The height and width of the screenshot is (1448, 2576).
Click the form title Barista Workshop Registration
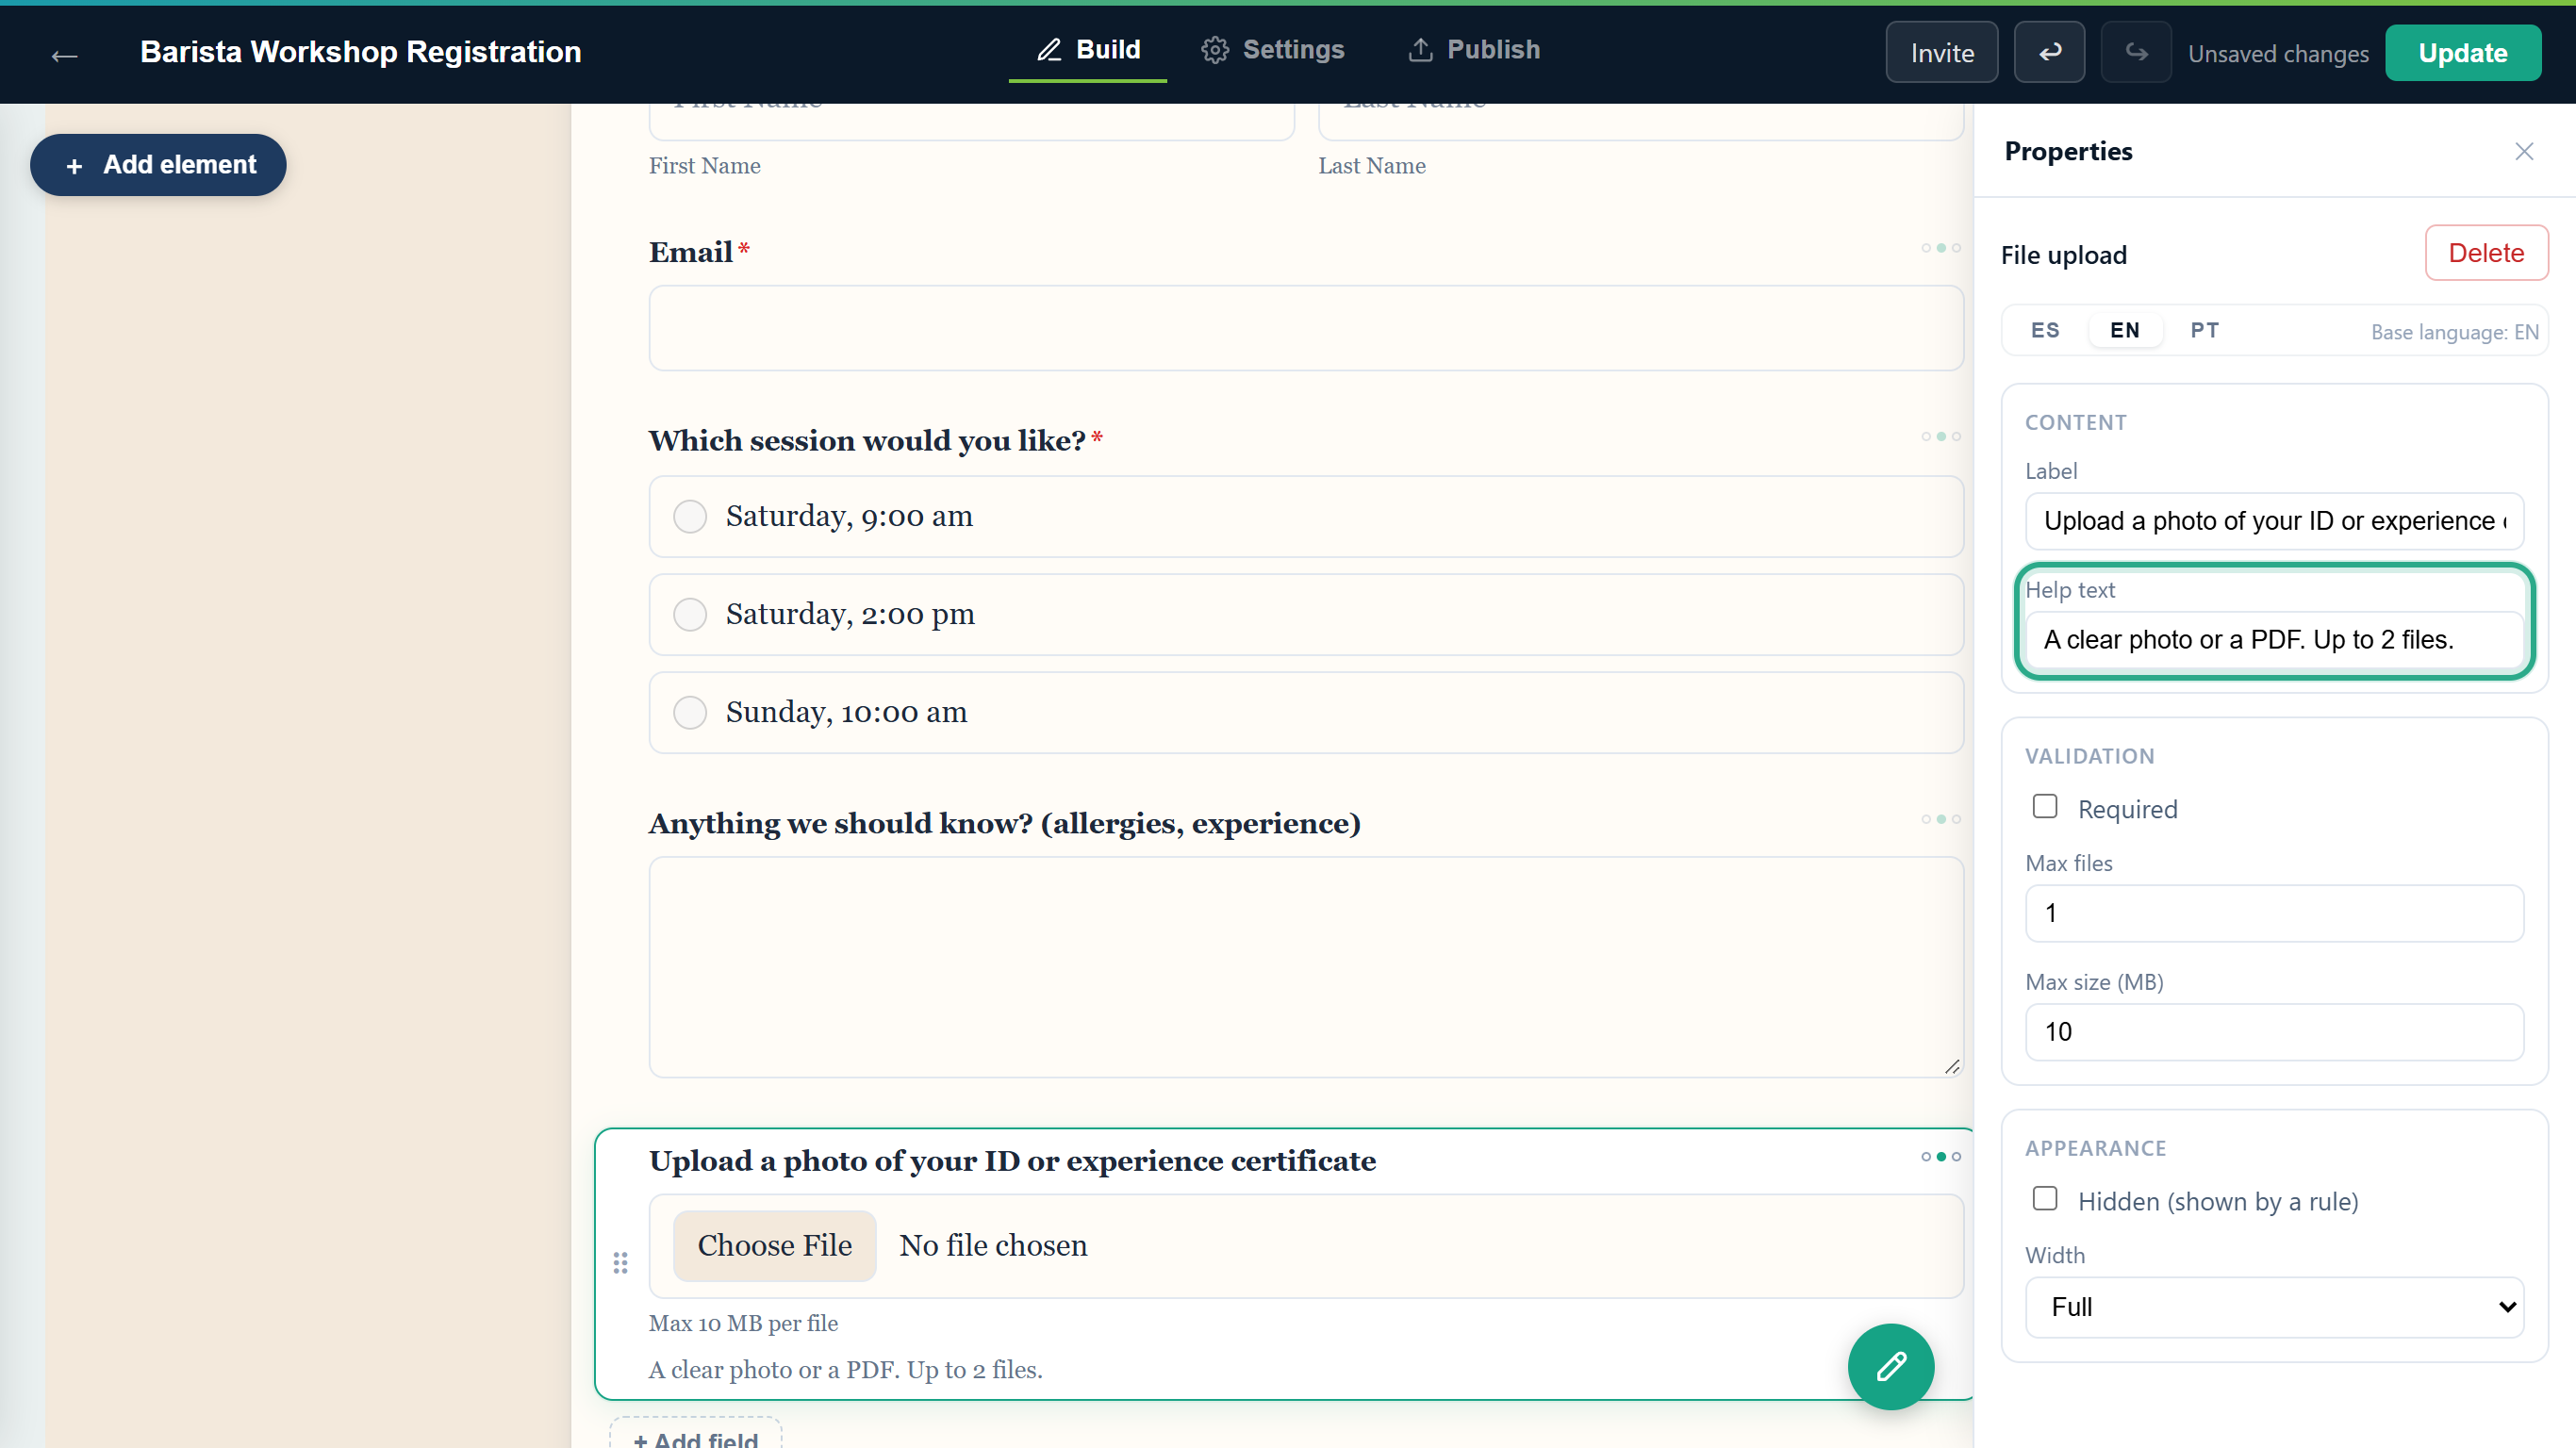coord(361,52)
